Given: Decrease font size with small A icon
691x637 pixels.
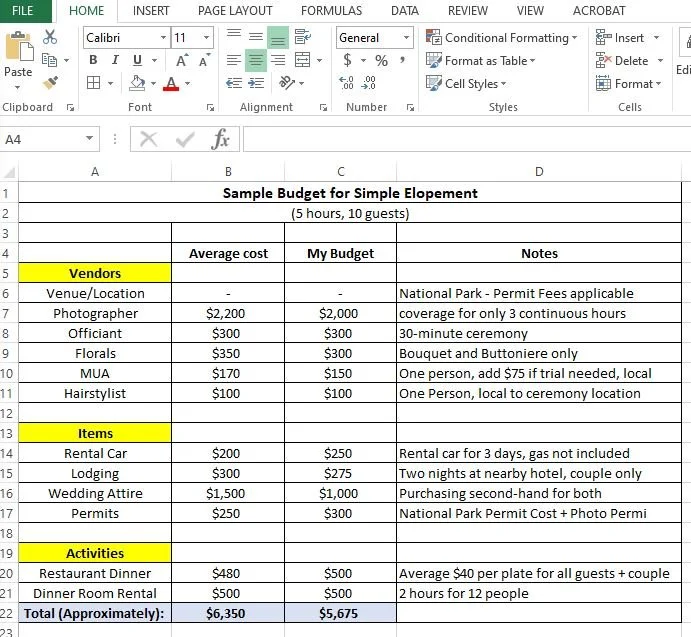Looking at the screenshot, I should click(204, 60).
